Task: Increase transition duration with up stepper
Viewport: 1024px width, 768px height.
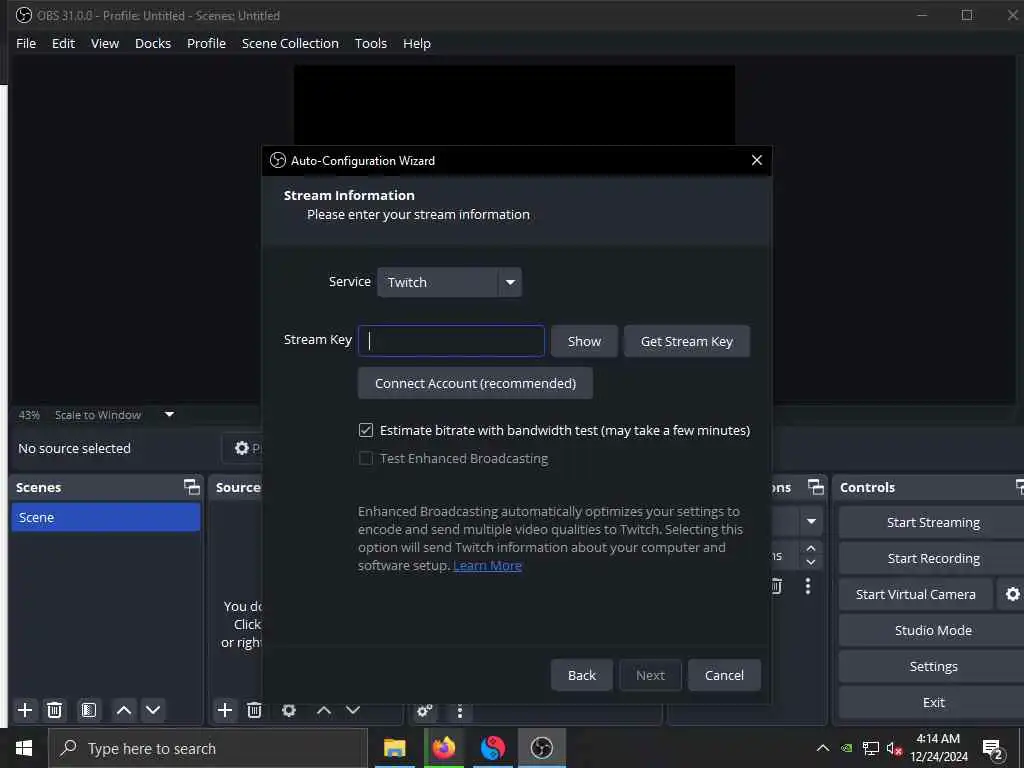Action: (810, 548)
